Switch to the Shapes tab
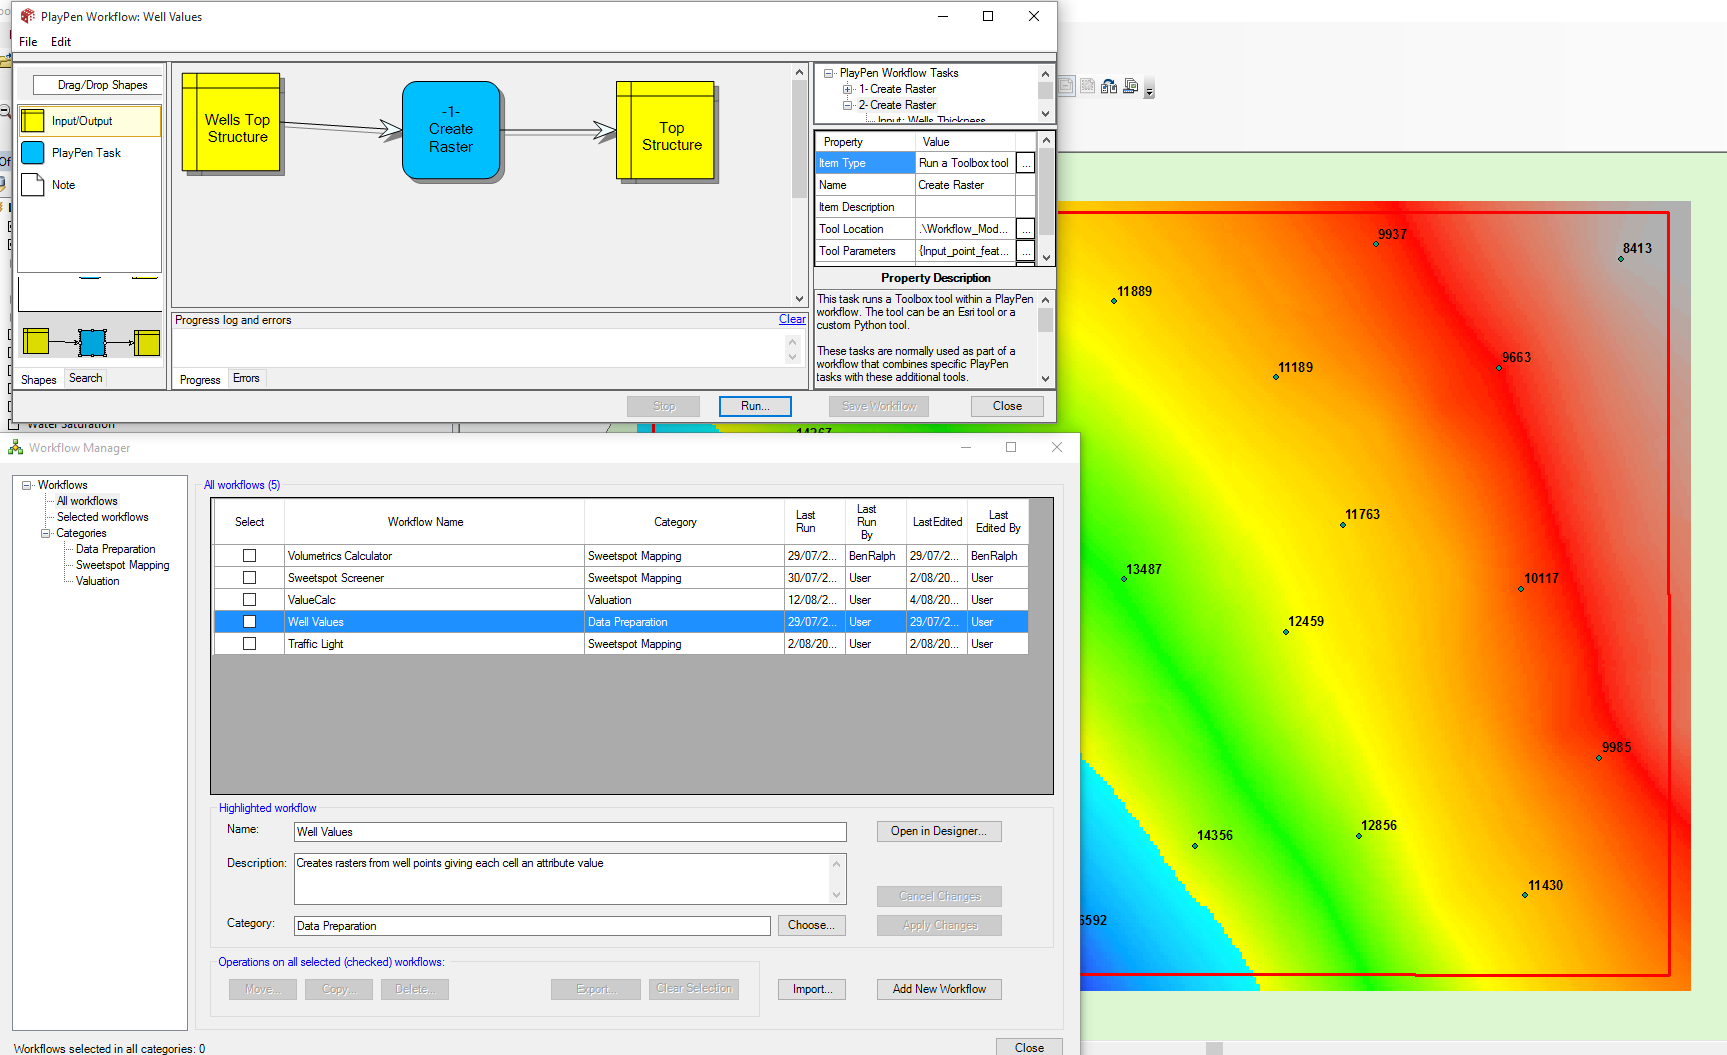This screenshot has width=1727, height=1055. coord(39,379)
